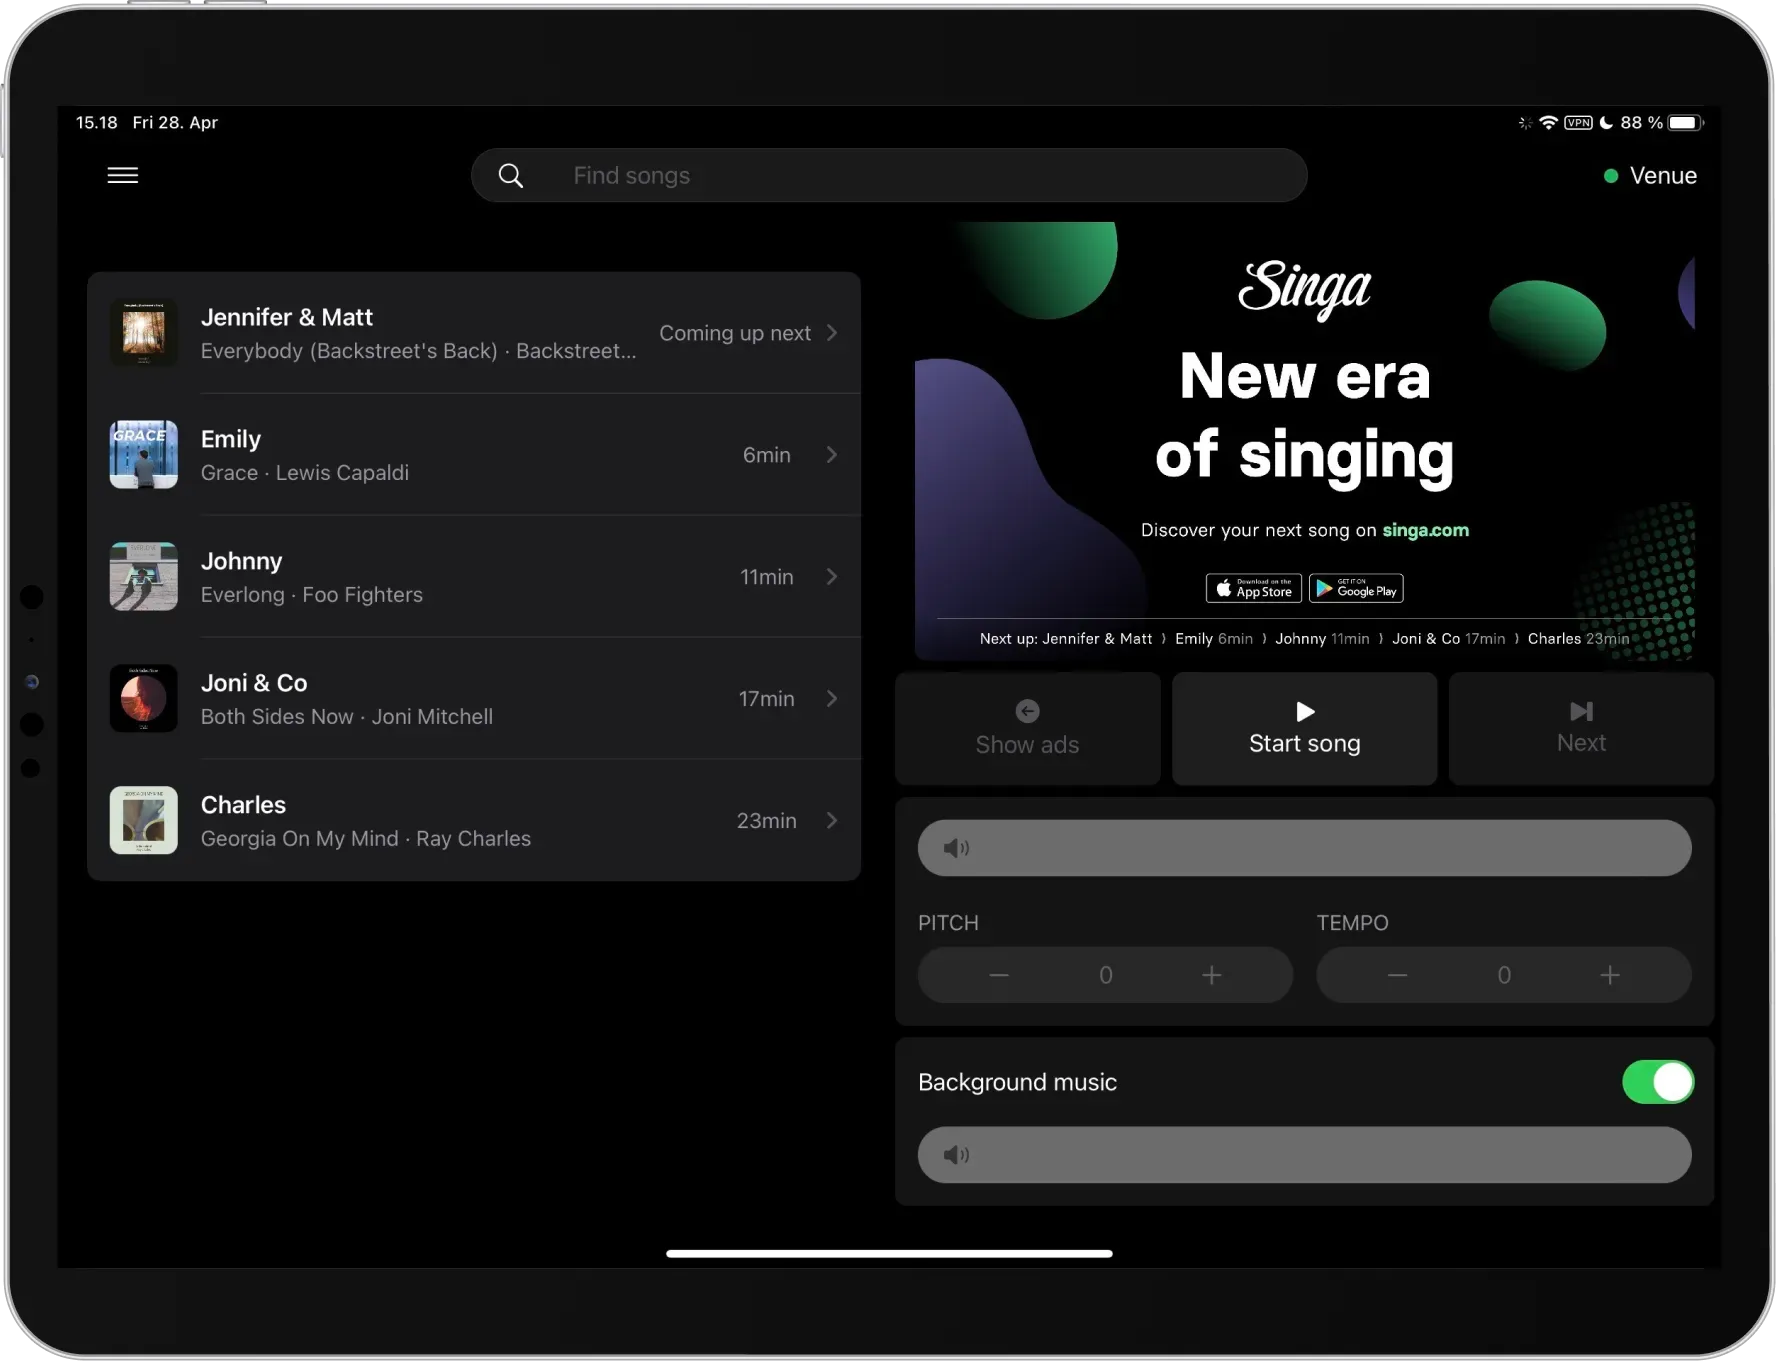
Task: Expand Charles row chevron
Action: (832, 821)
